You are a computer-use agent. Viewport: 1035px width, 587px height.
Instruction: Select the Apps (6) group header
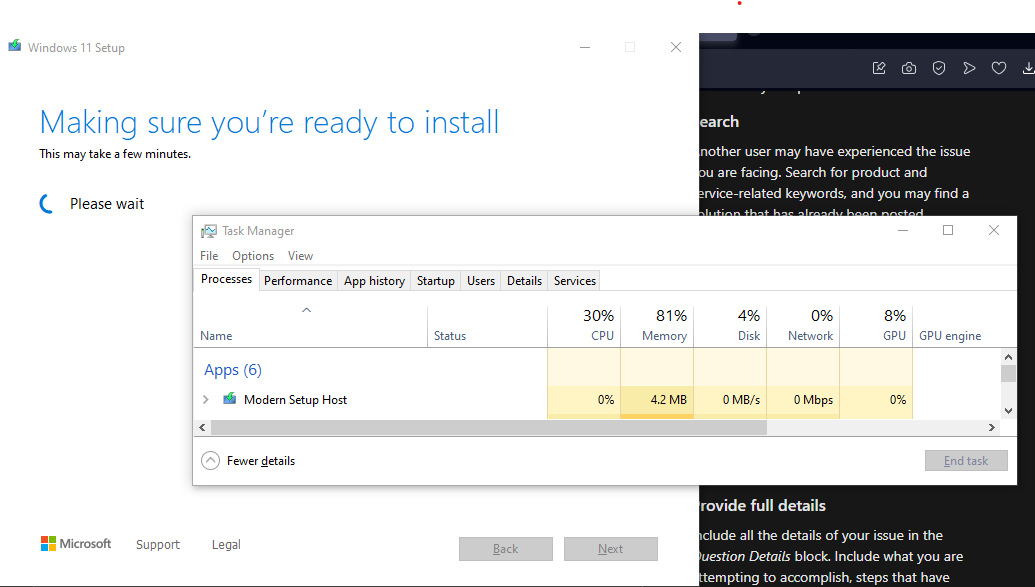point(233,370)
